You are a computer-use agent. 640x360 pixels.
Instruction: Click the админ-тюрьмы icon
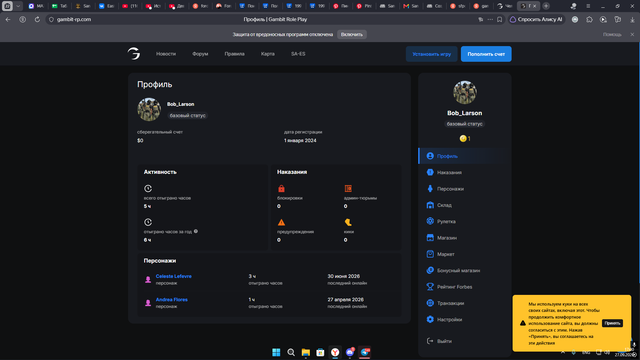point(348,189)
